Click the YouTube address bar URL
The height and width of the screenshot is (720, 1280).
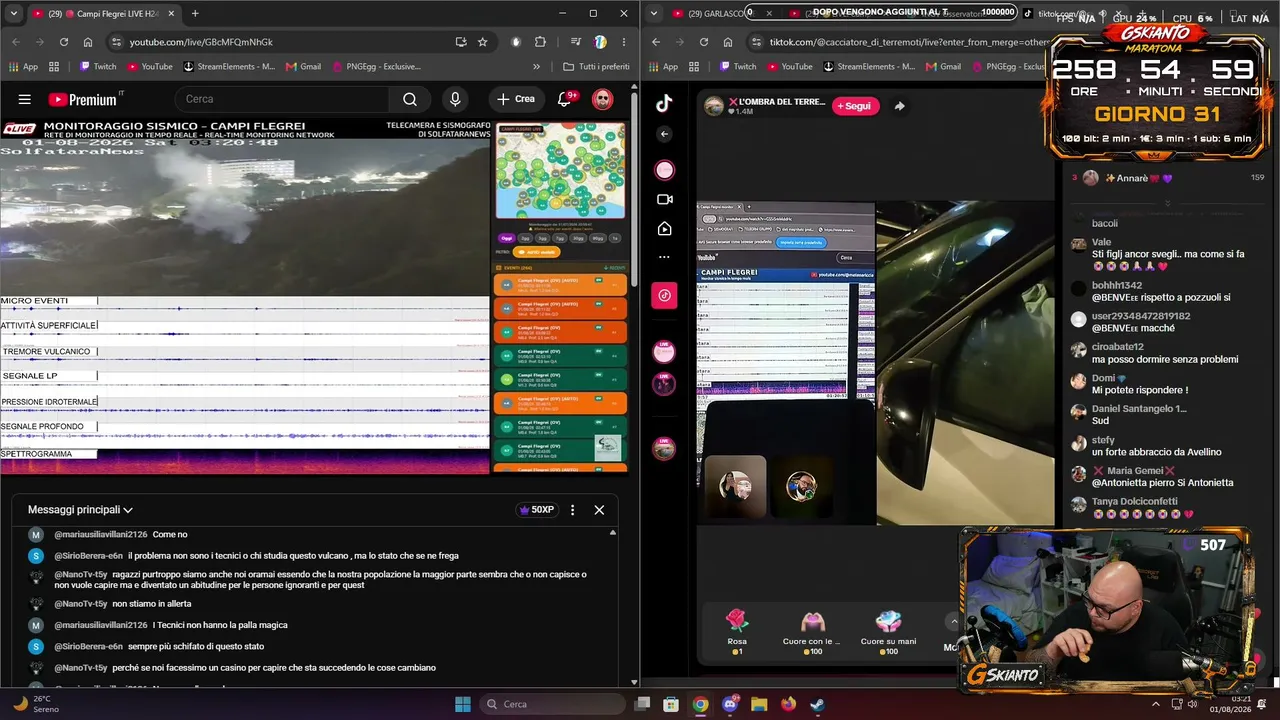201,42
